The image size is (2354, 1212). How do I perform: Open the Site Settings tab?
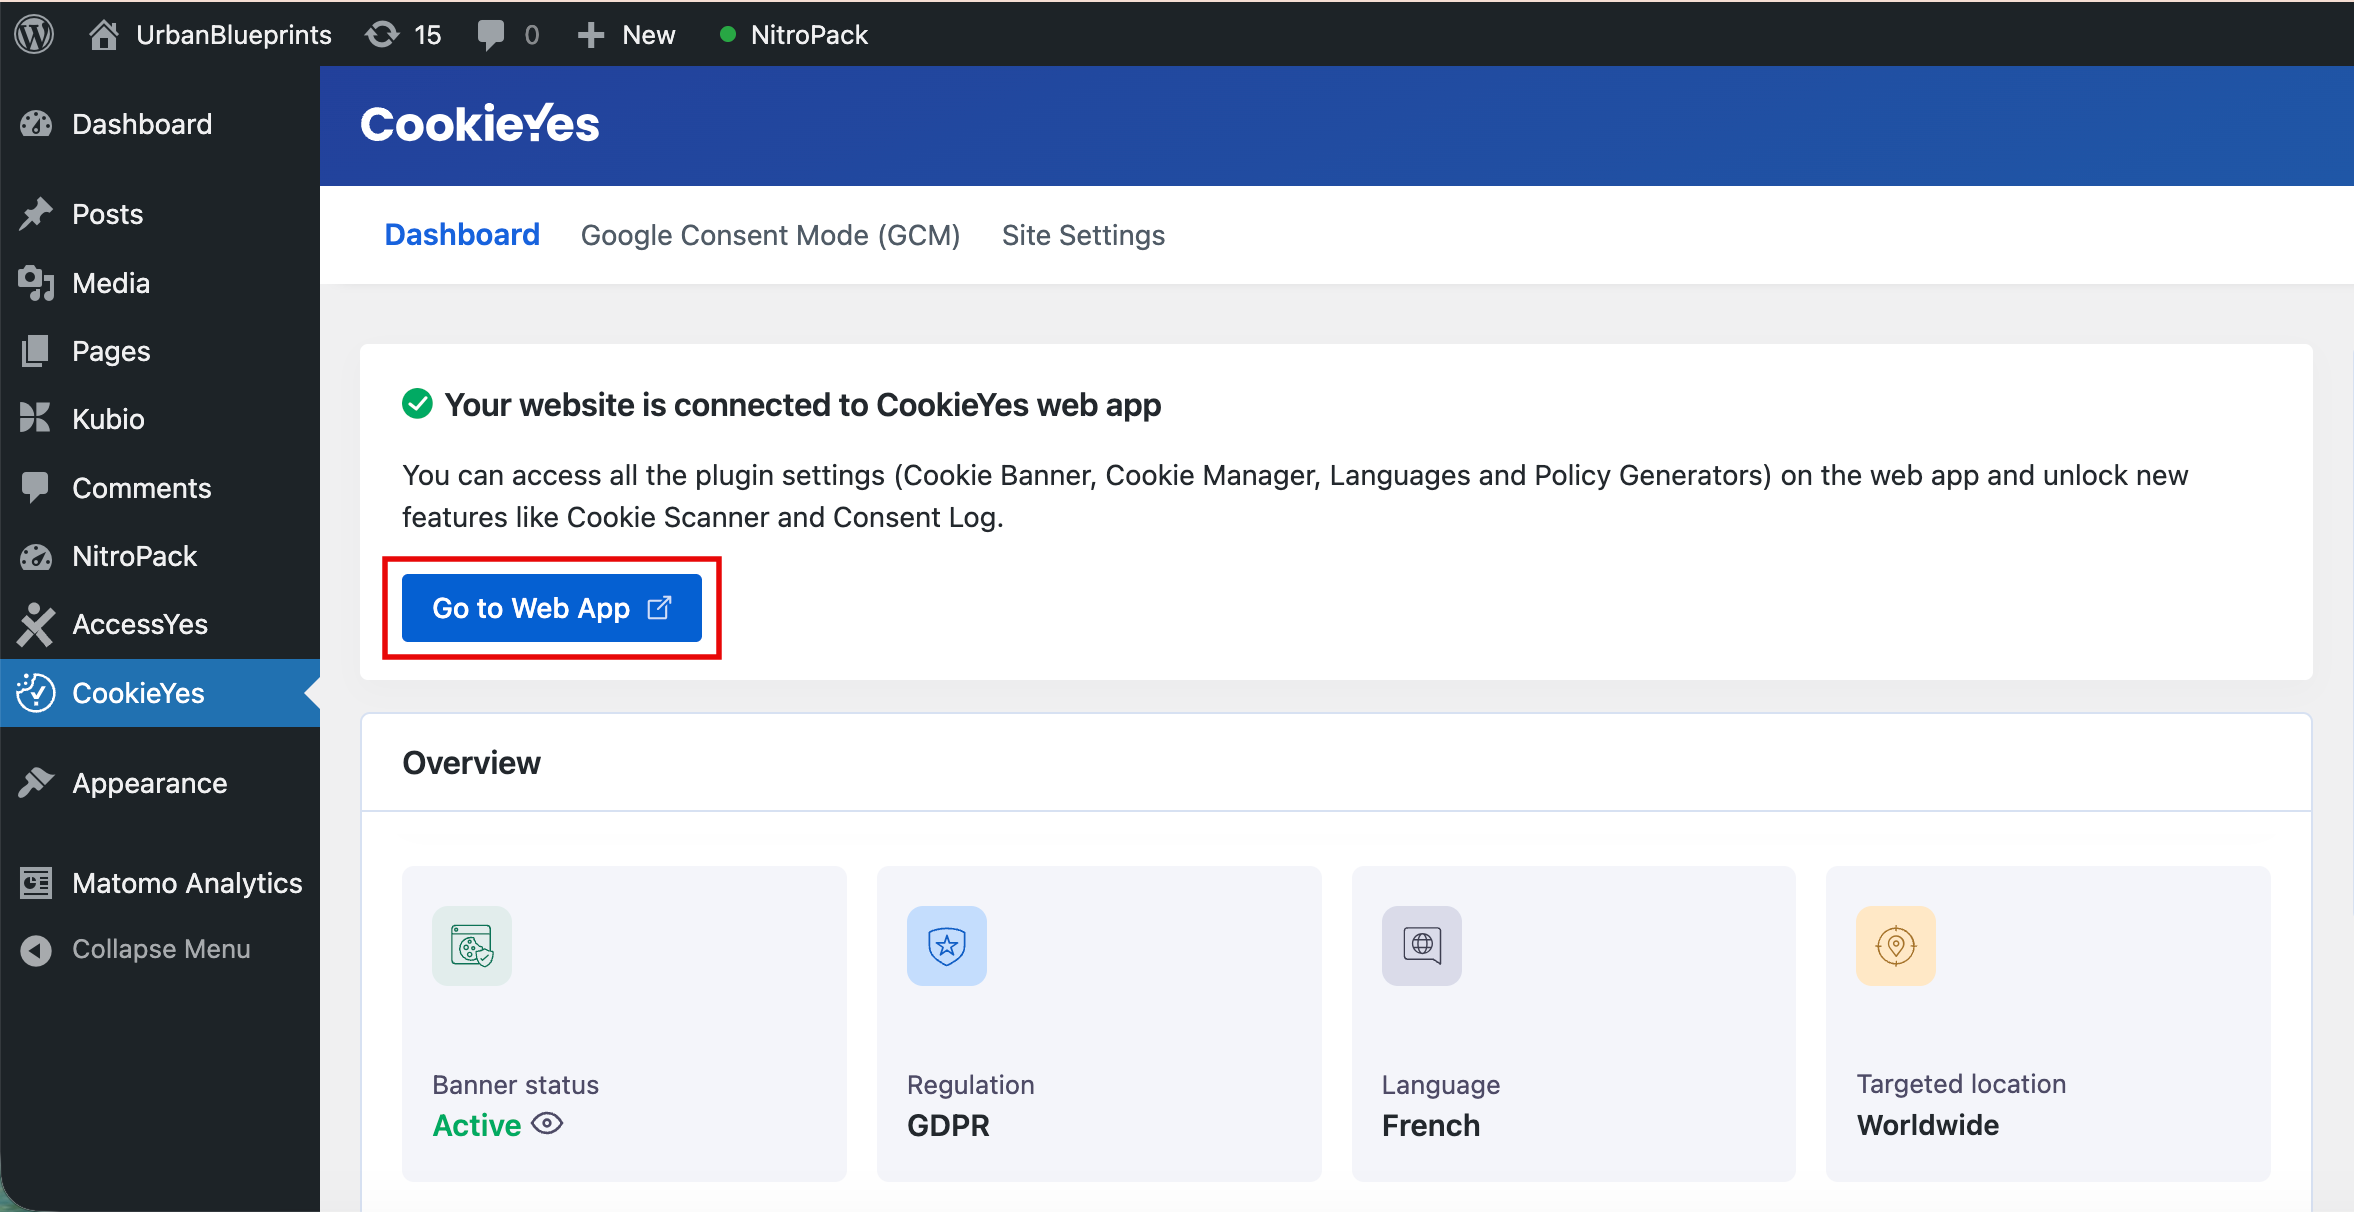coord(1083,235)
